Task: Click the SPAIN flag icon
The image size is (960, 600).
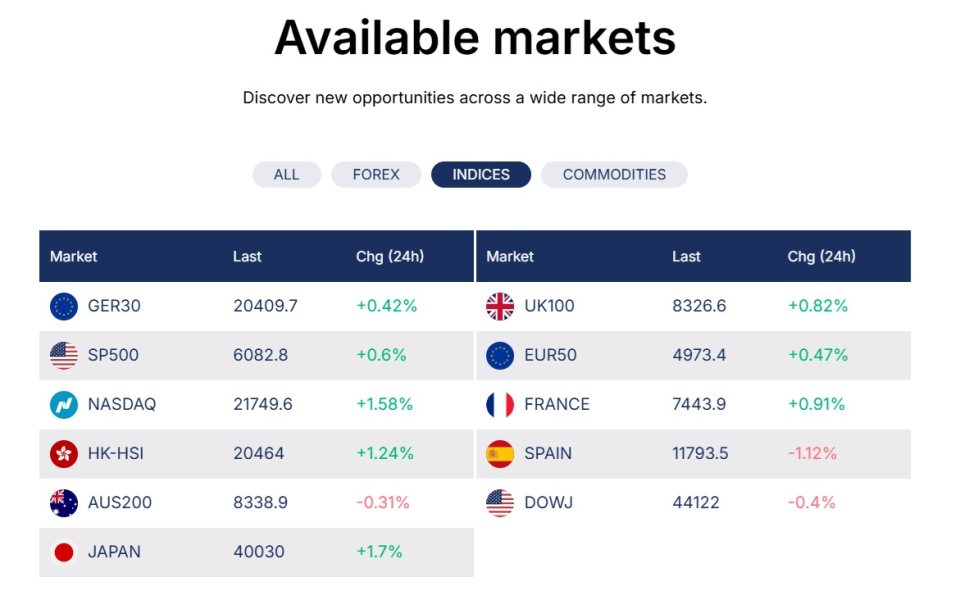Action: [500, 453]
